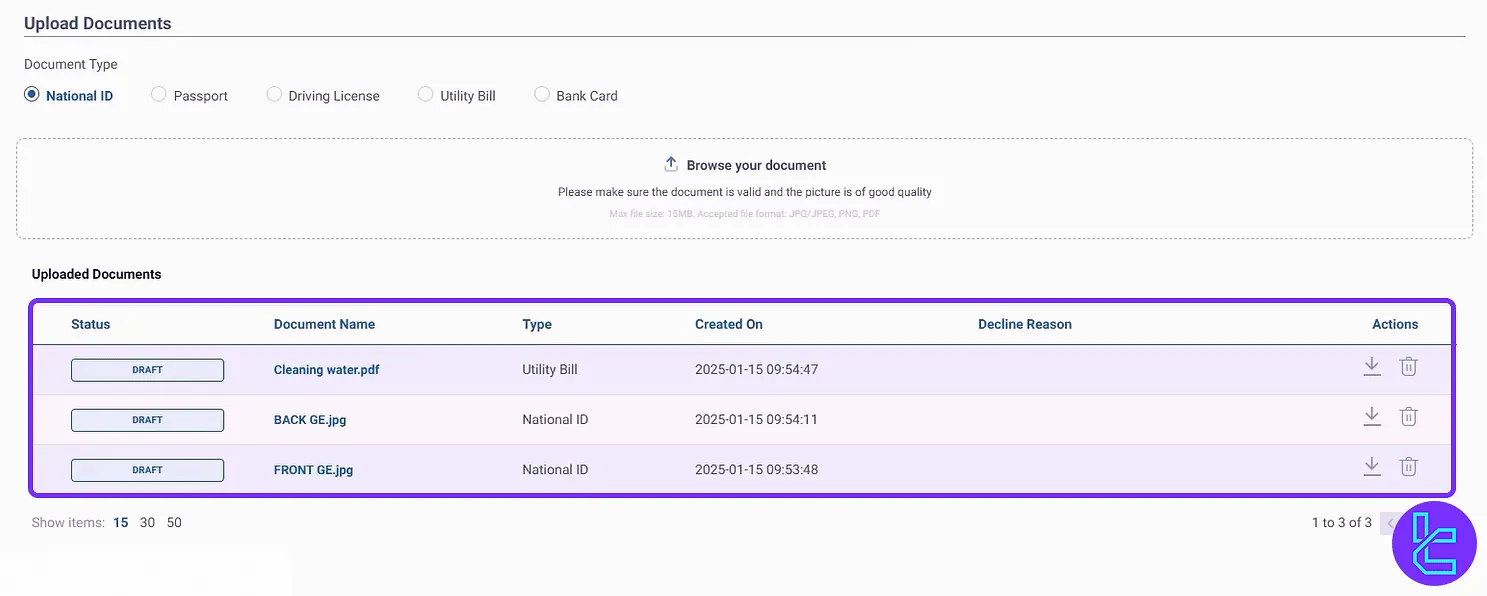Select Driving License document type
1487x596 pixels.
coord(274,95)
